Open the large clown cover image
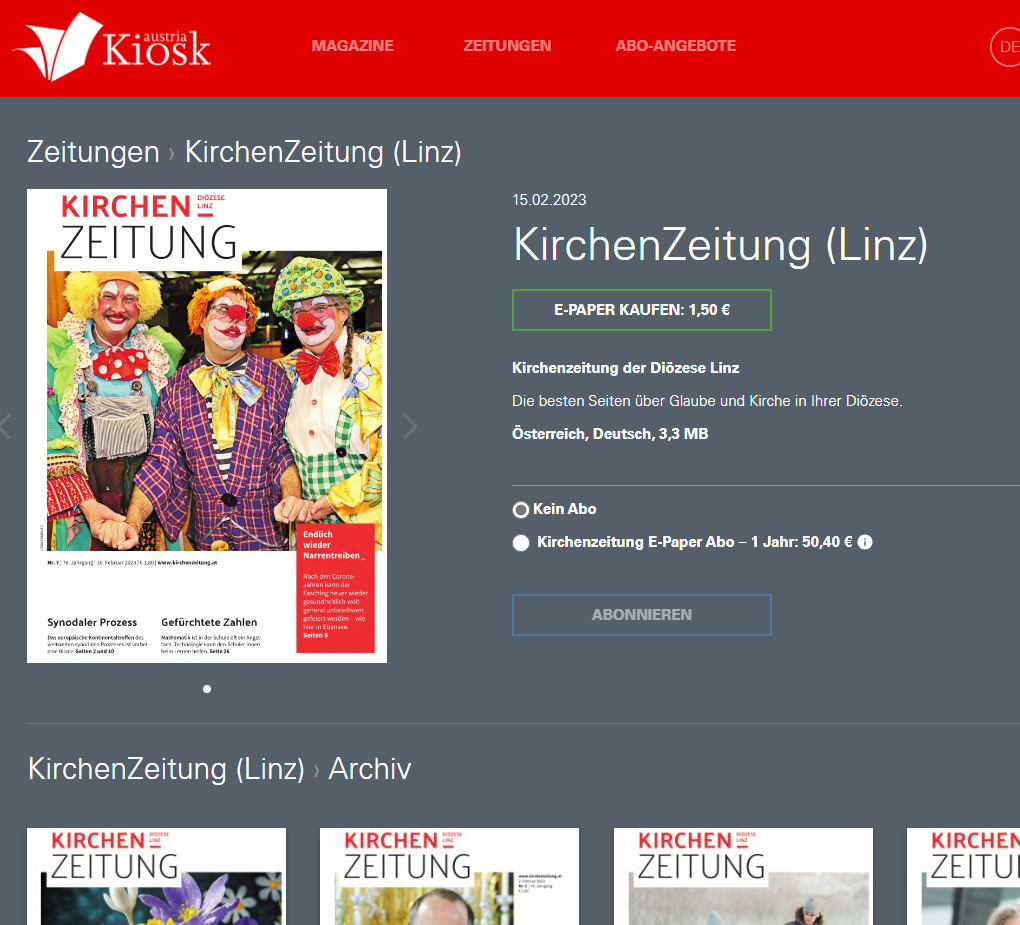 click(x=207, y=425)
